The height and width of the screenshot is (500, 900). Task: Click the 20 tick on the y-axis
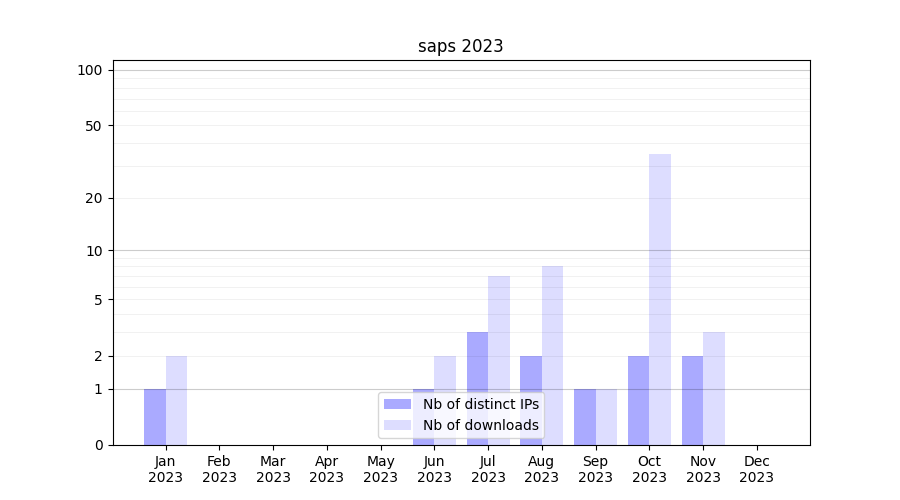[94, 198]
